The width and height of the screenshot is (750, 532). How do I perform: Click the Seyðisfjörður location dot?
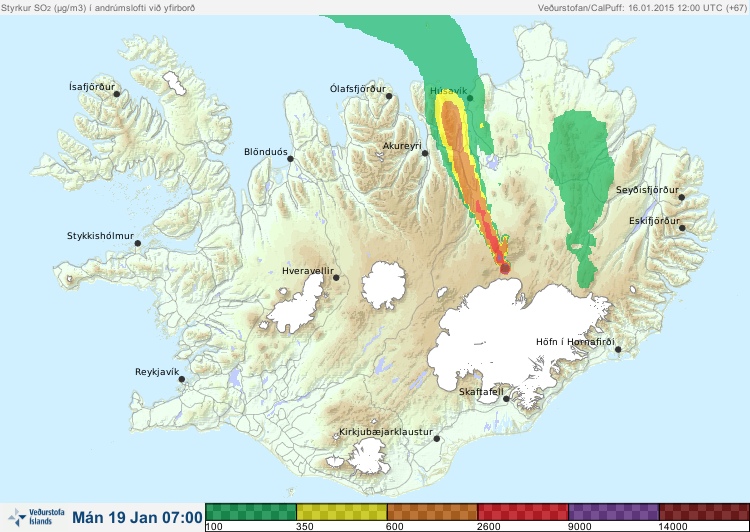[x=682, y=197]
